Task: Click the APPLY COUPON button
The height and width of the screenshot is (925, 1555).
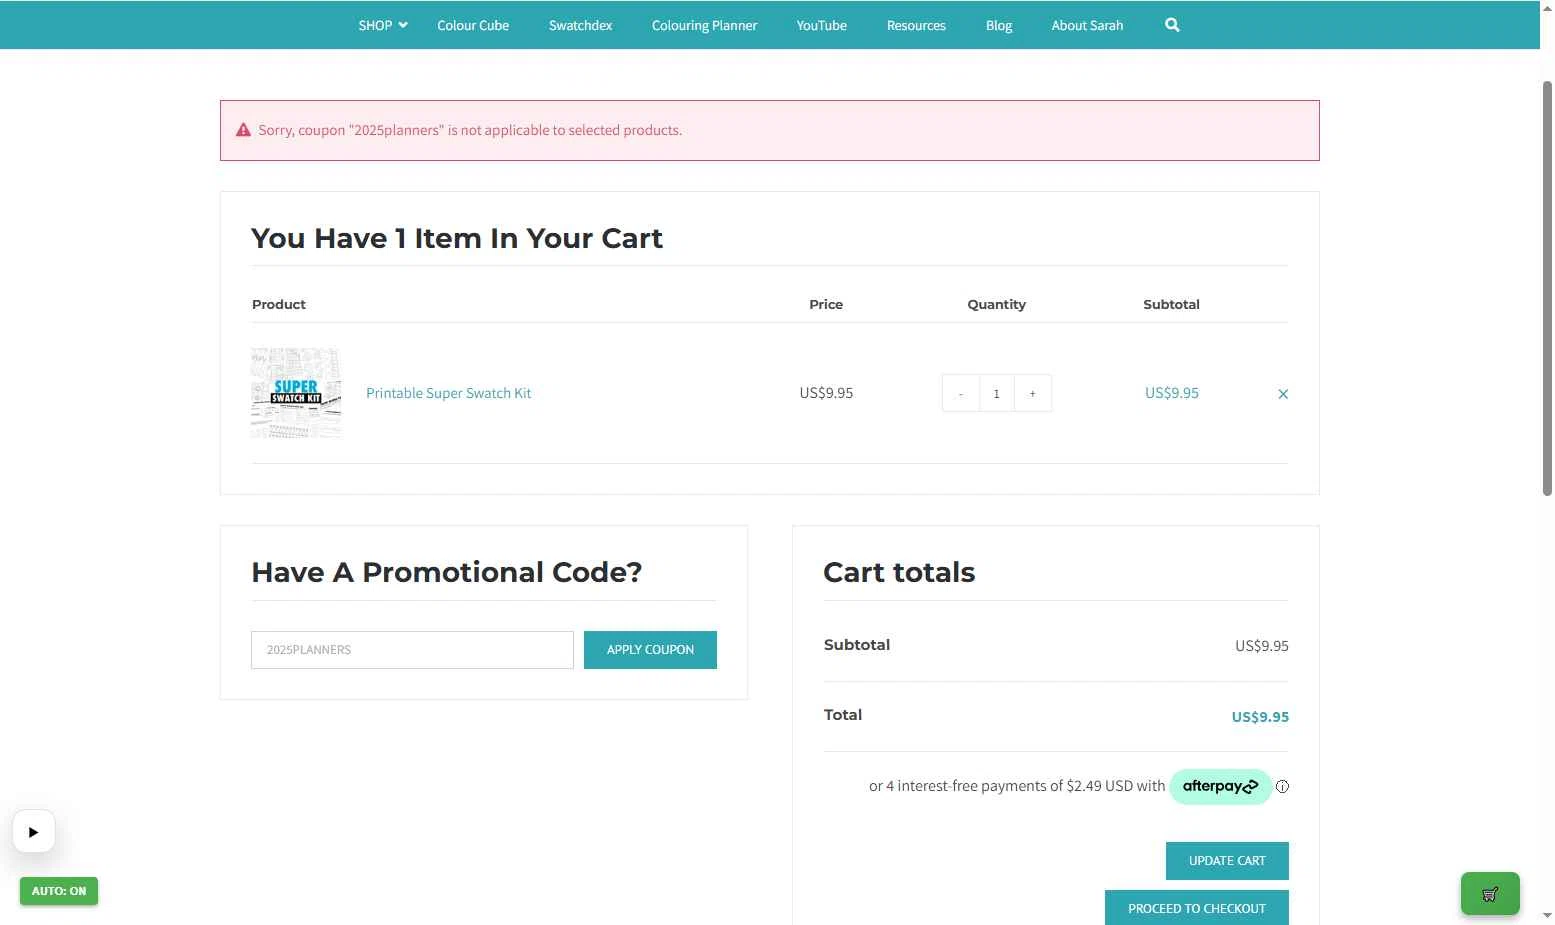Action: [650, 650]
